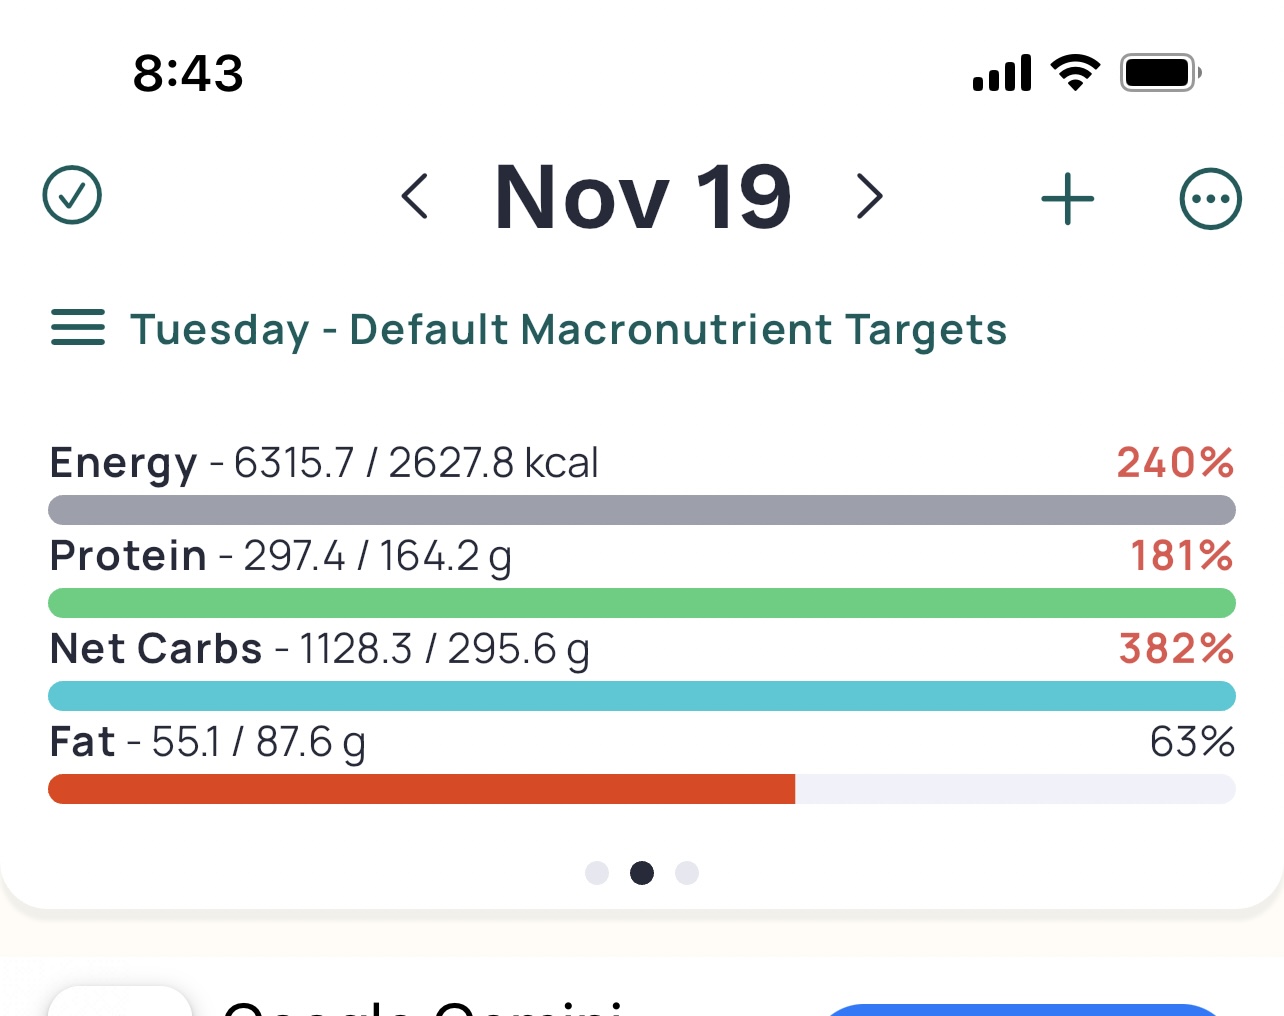The width and height of the screenshot is (1284, 1016).
Task: Go to the previous day with left chevron
Action: [x=414, y=196]
